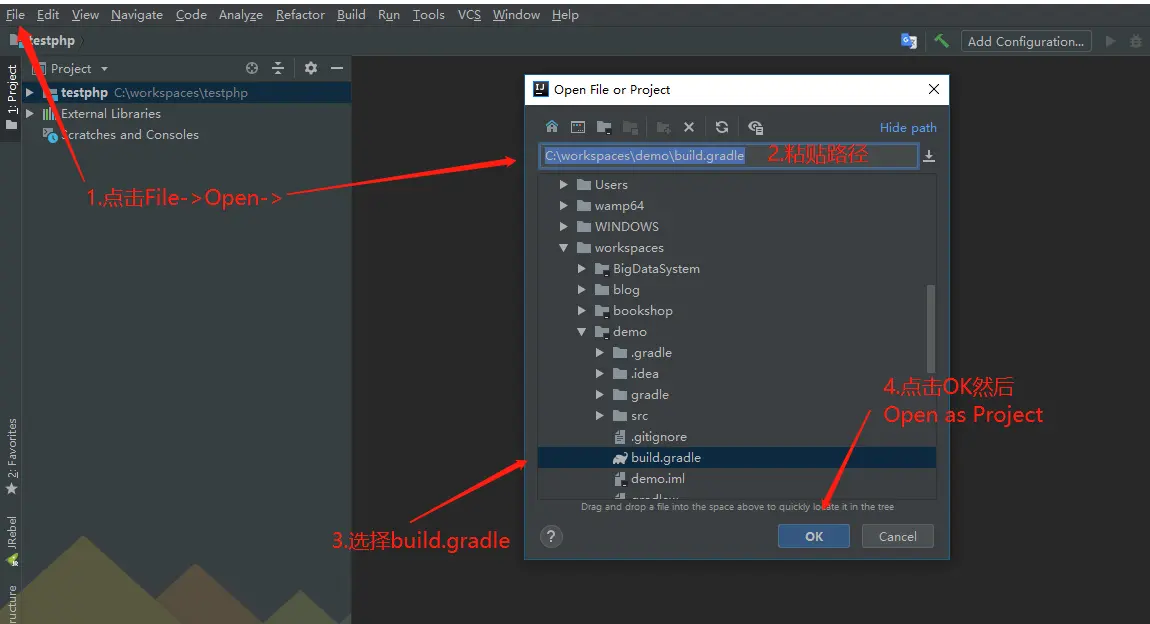Expand External Libraries node
1150x624 pixels.
coord(29,114)
